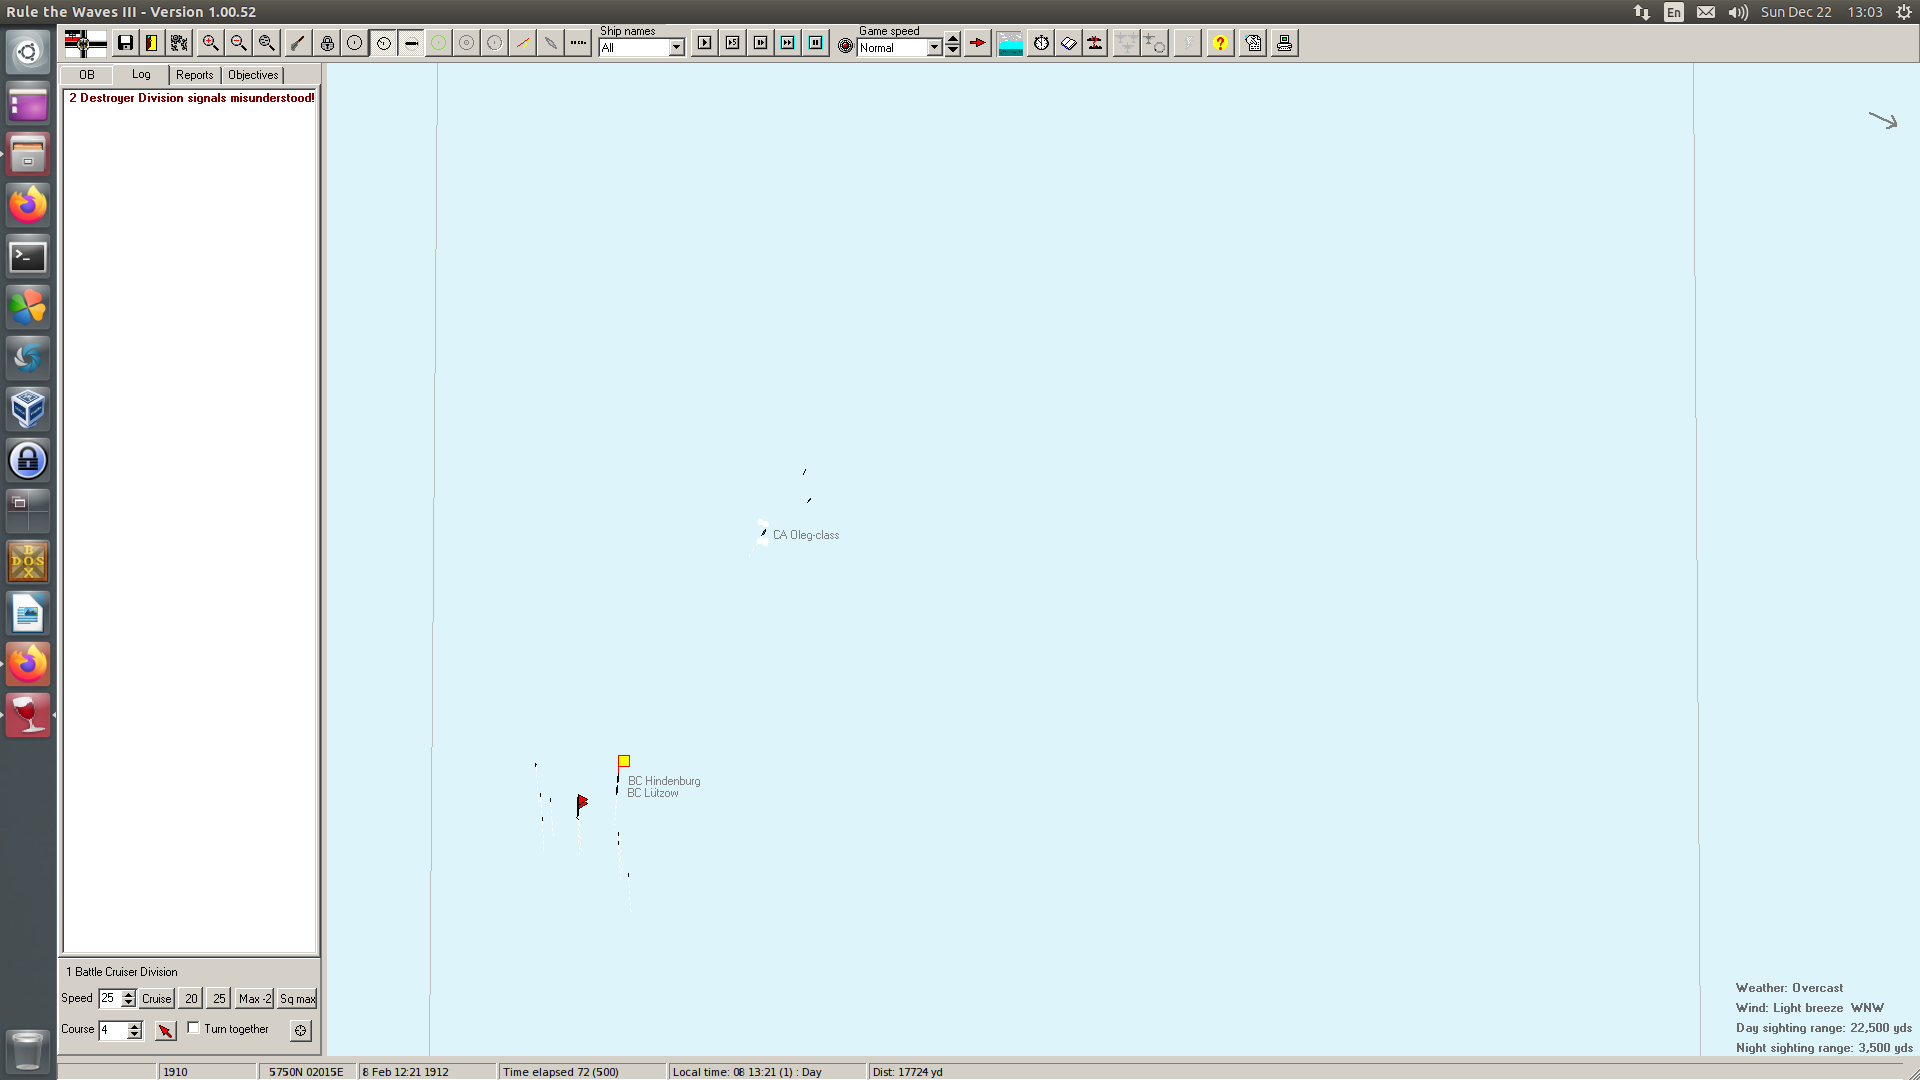
Task: Set speed using the 20 button
Action: point(191,998)
